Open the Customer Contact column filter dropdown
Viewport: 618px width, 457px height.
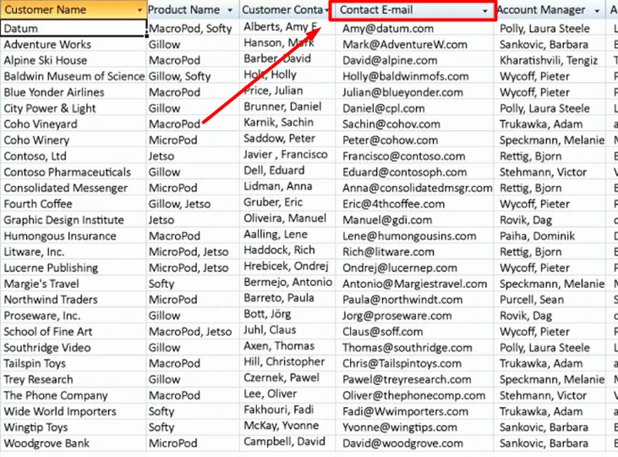click(x=327, y=11)
